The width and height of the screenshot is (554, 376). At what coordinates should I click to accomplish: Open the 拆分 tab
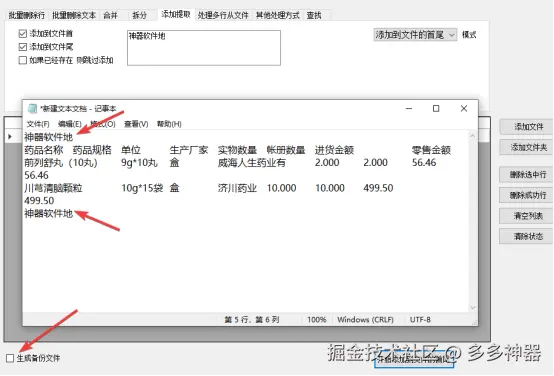[139, 15]
